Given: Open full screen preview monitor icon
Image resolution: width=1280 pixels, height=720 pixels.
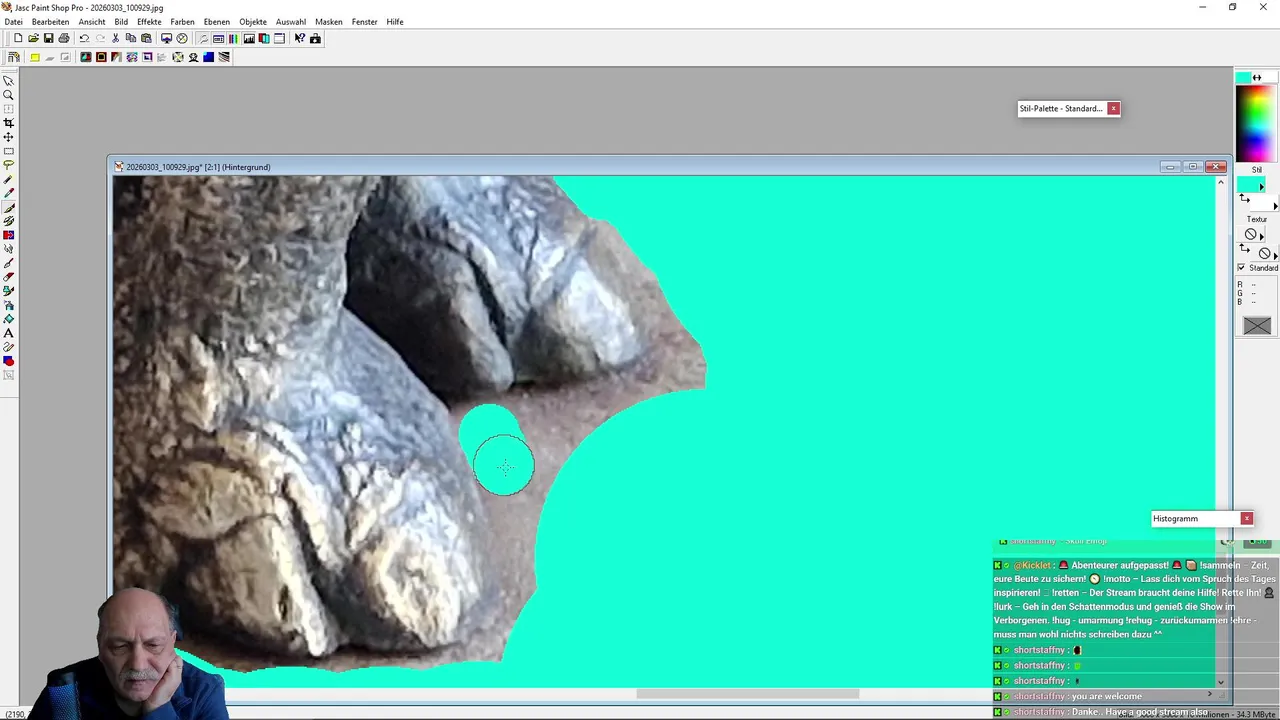Looking at the screenshot, I should point(166,38).
